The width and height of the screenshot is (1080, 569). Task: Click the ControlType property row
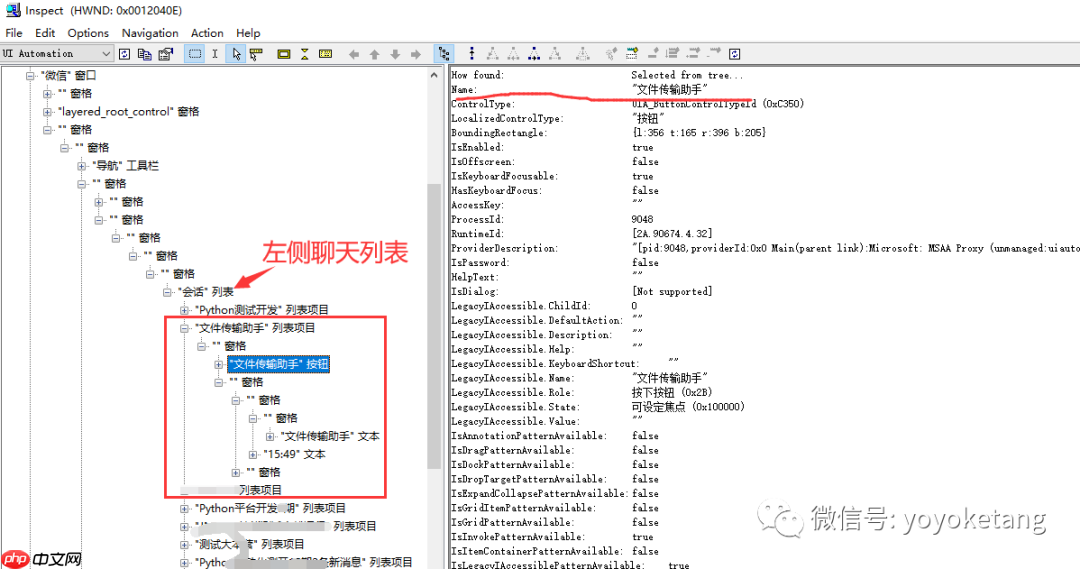tap(627, 104)
